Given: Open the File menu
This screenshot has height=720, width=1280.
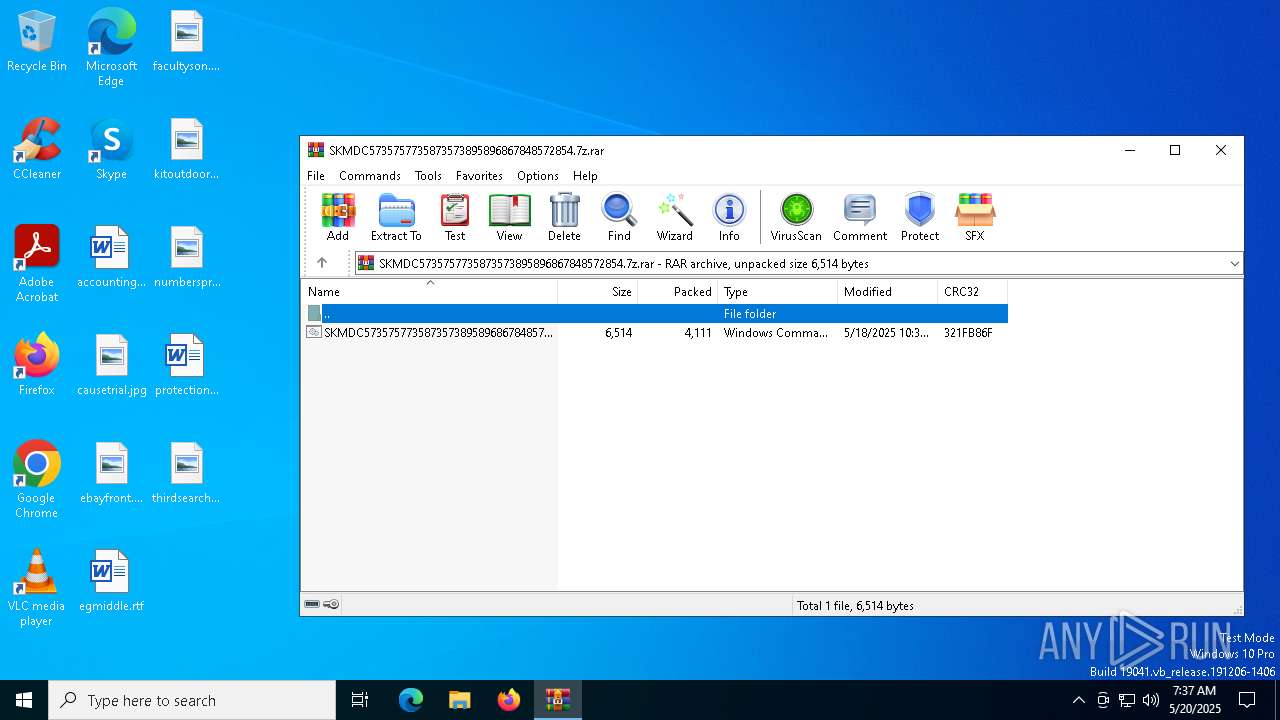Looking at the screenshot, I should (x=316, y=176).
